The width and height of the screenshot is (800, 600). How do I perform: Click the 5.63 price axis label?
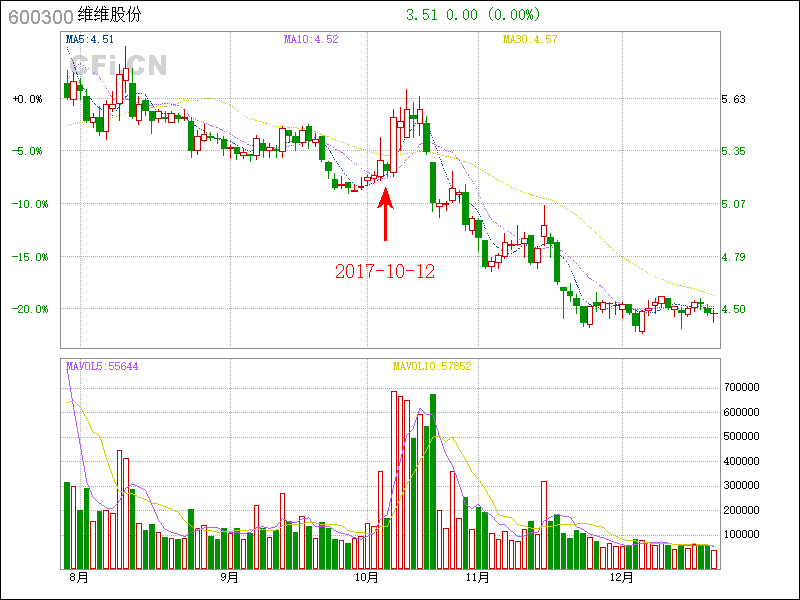[x=734, y=99]
